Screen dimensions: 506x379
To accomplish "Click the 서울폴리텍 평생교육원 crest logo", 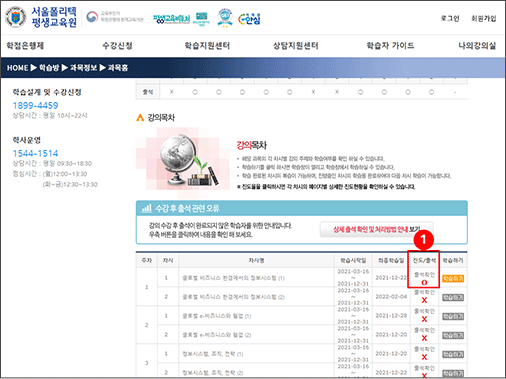I will [x=15, y=17].
